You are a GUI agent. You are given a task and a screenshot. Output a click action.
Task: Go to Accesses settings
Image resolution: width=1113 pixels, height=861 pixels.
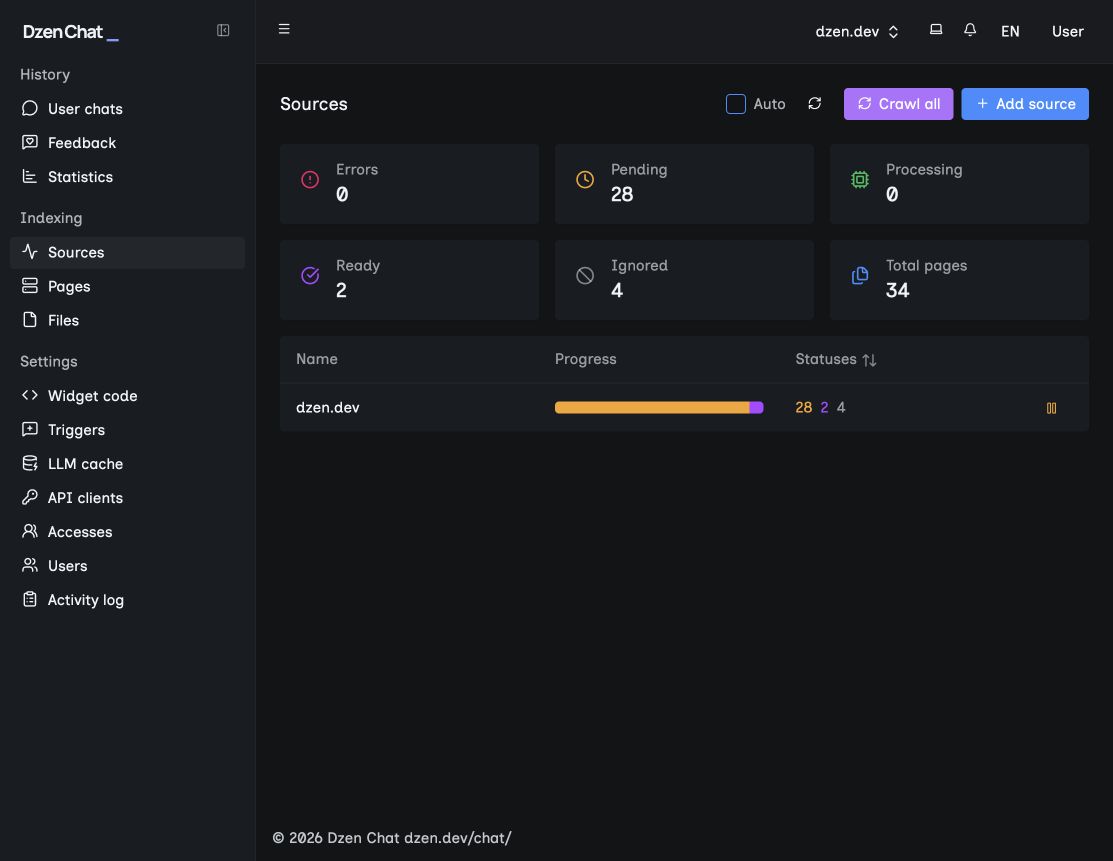[128, 532]
